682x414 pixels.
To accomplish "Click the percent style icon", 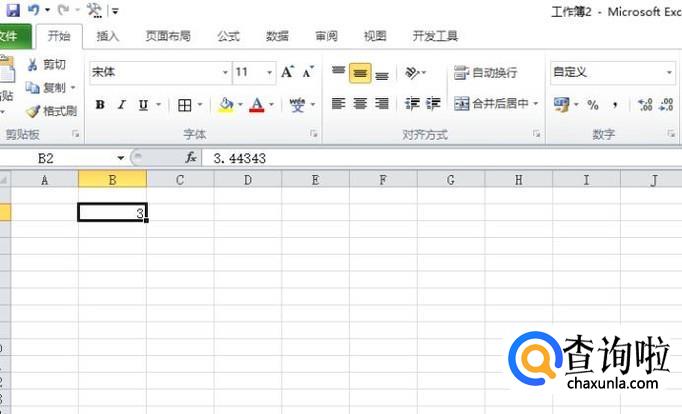I will tap(592, 105).
